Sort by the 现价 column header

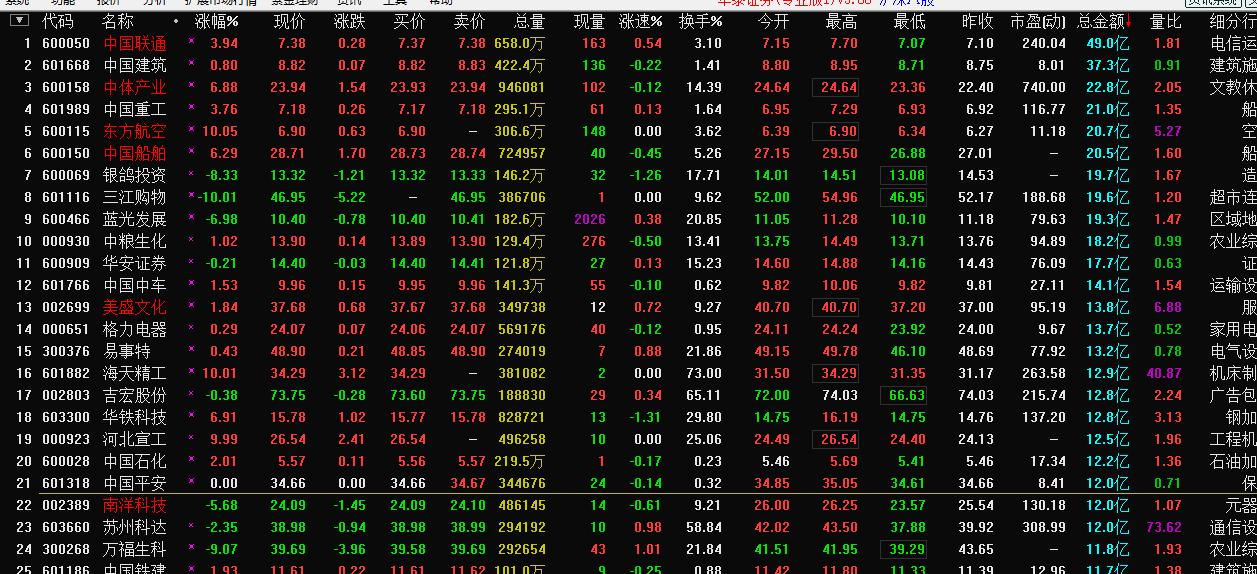click(x=290, y=21)
